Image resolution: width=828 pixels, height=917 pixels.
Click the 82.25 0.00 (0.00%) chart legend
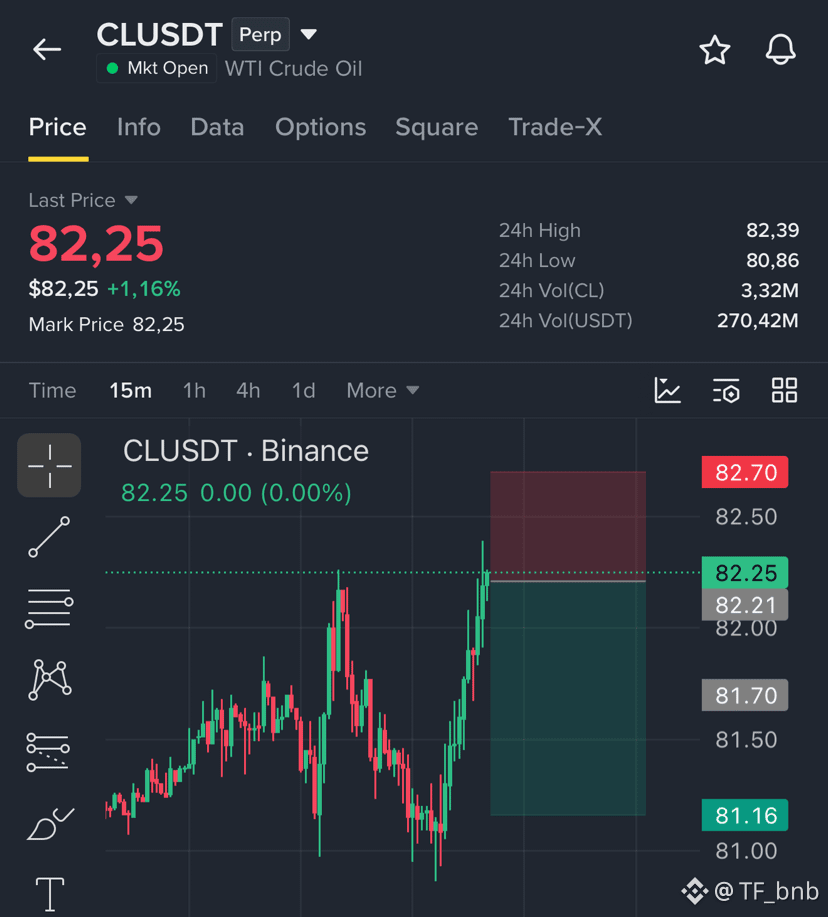coord(236,492)
